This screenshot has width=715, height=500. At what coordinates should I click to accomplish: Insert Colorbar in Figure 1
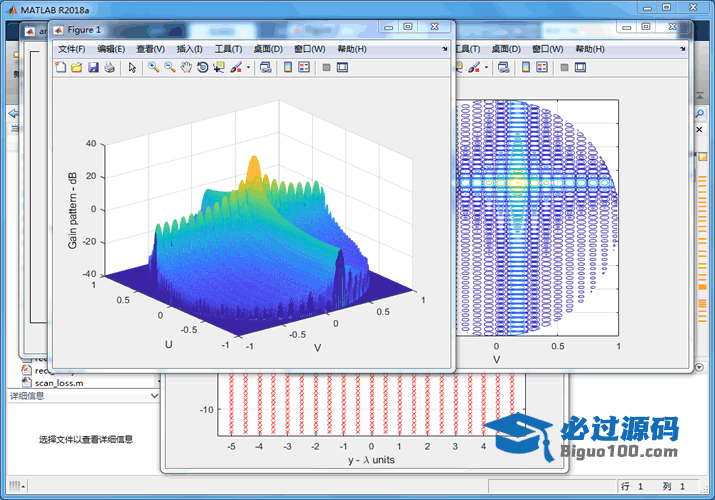coord(288,67)
